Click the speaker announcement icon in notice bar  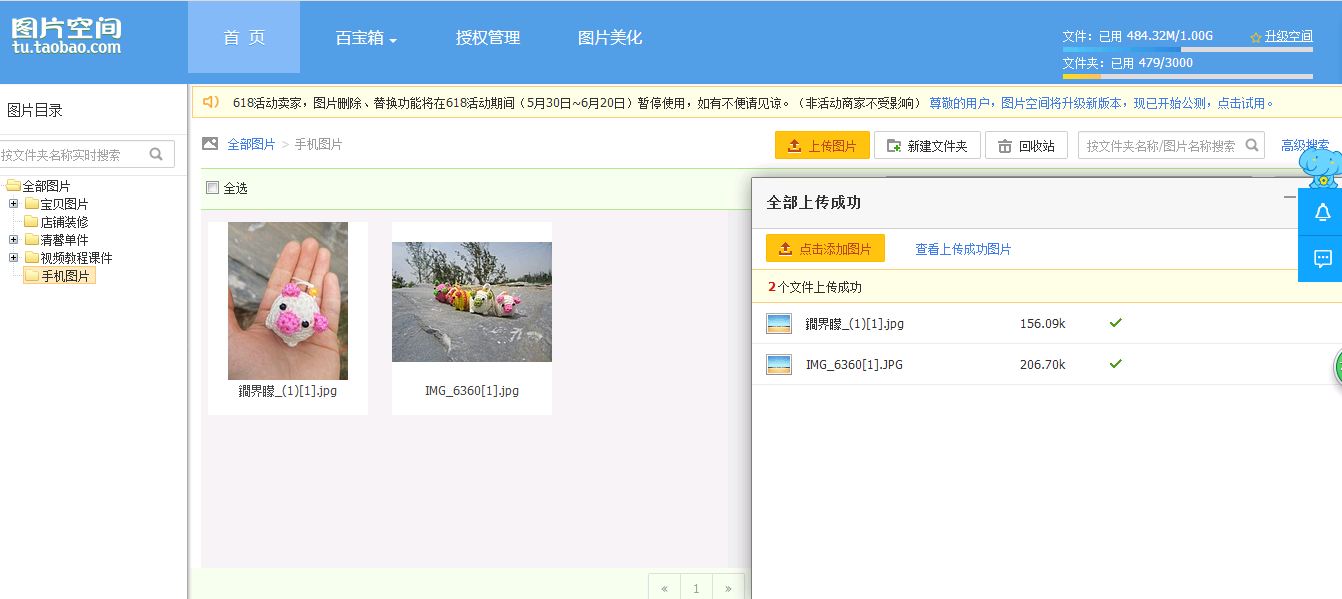[211, 102]
